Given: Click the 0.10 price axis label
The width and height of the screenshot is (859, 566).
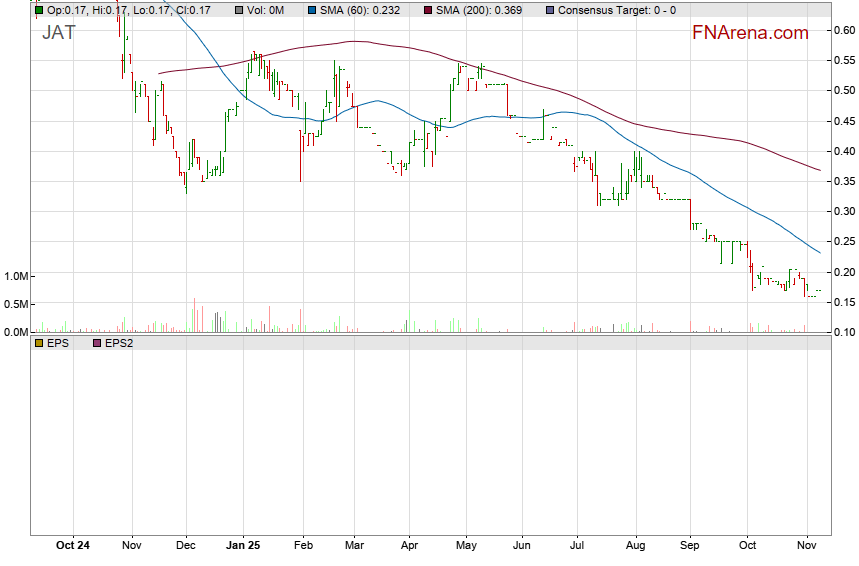Looking at the screenshot, I should coord(843,332).
